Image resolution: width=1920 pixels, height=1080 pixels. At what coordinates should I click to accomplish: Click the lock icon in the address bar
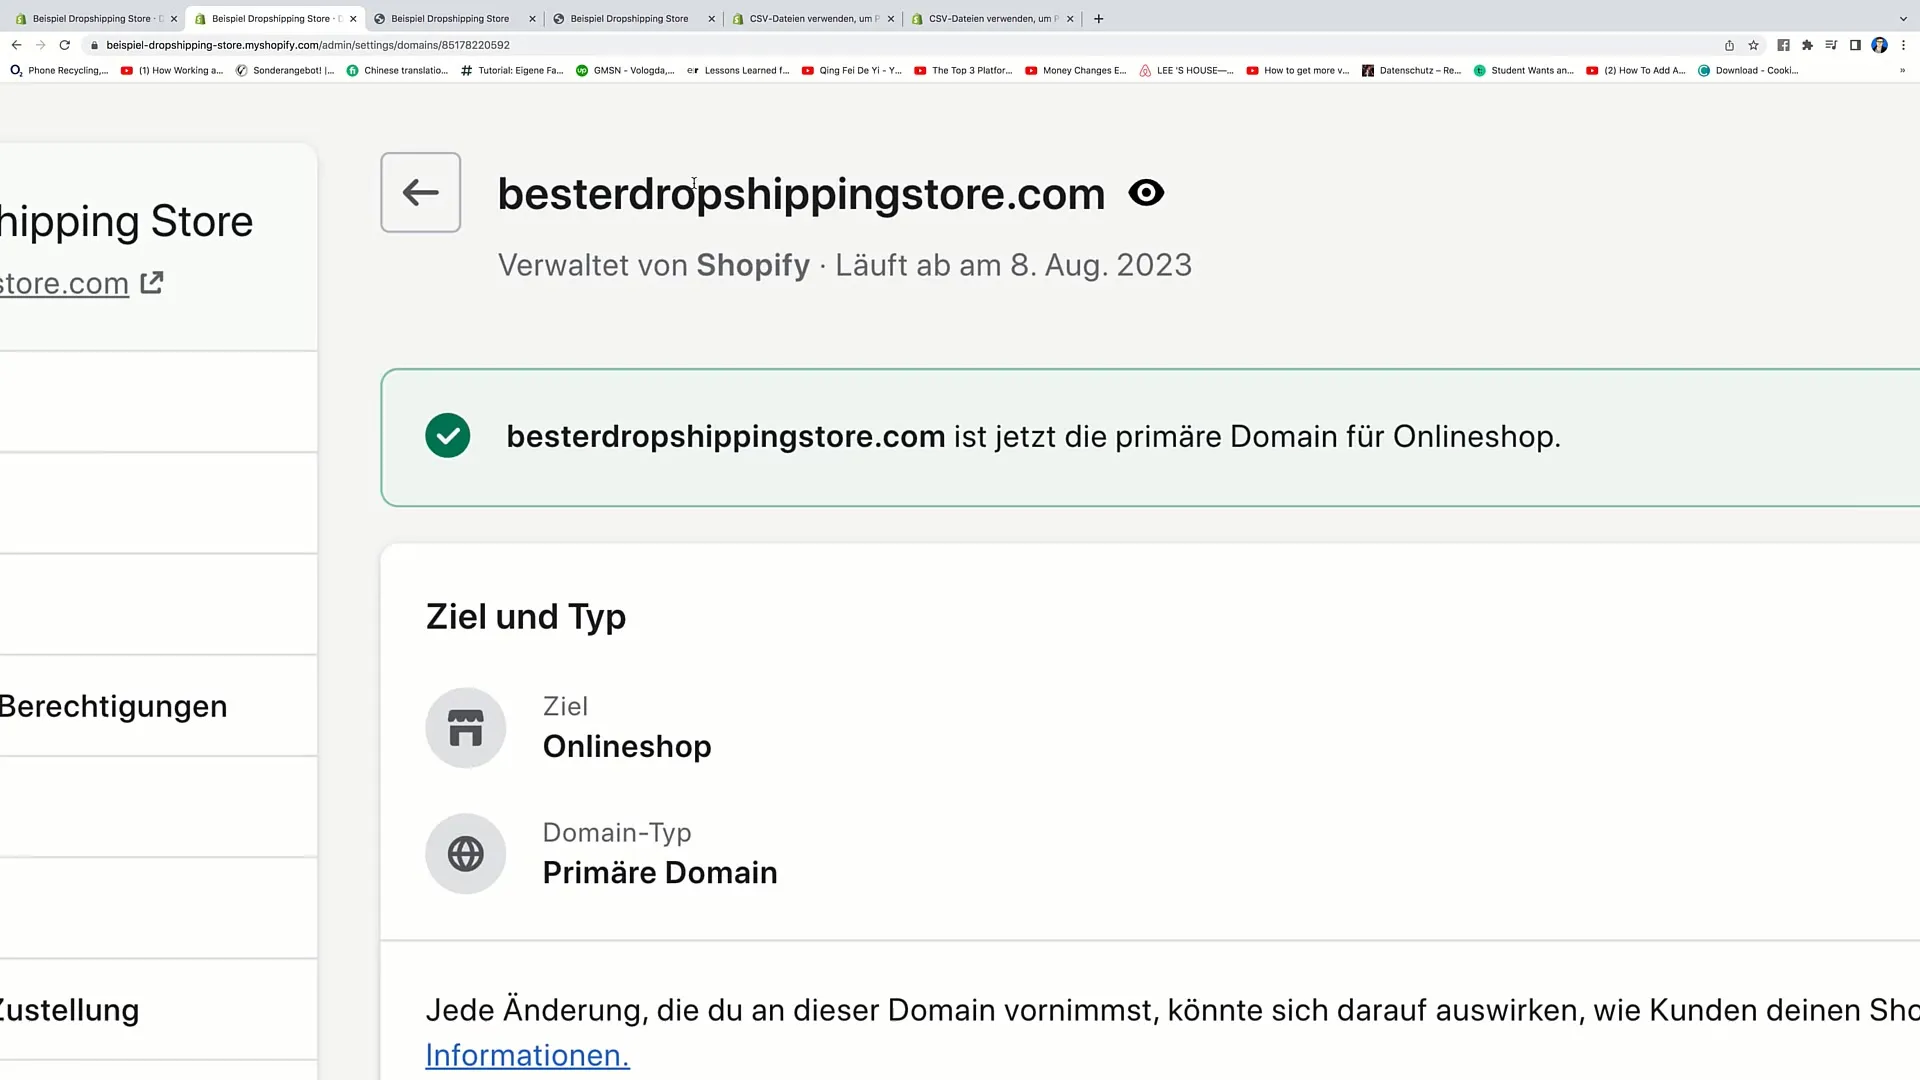(x=95, y=45)
